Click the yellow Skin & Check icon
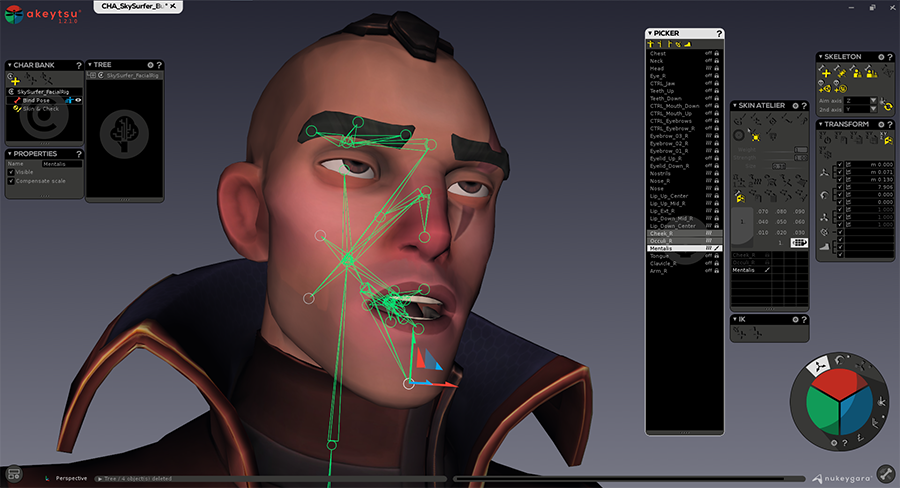 tap(17, 109)
